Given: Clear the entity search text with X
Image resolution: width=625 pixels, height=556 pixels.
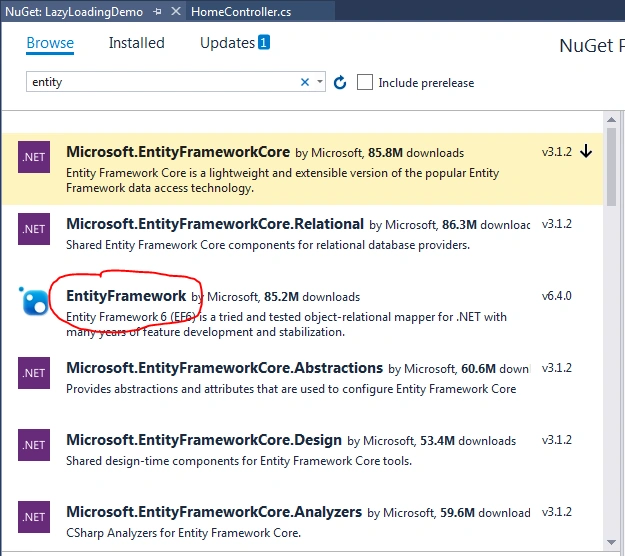Looking at the screenshot, I should click(305, 82).
